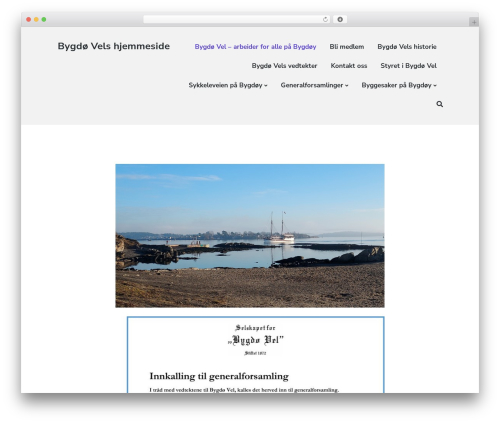Click the line "I tråd med vedtektene til Bygdø Vel"
500x423 pixels.
point(244,390)
